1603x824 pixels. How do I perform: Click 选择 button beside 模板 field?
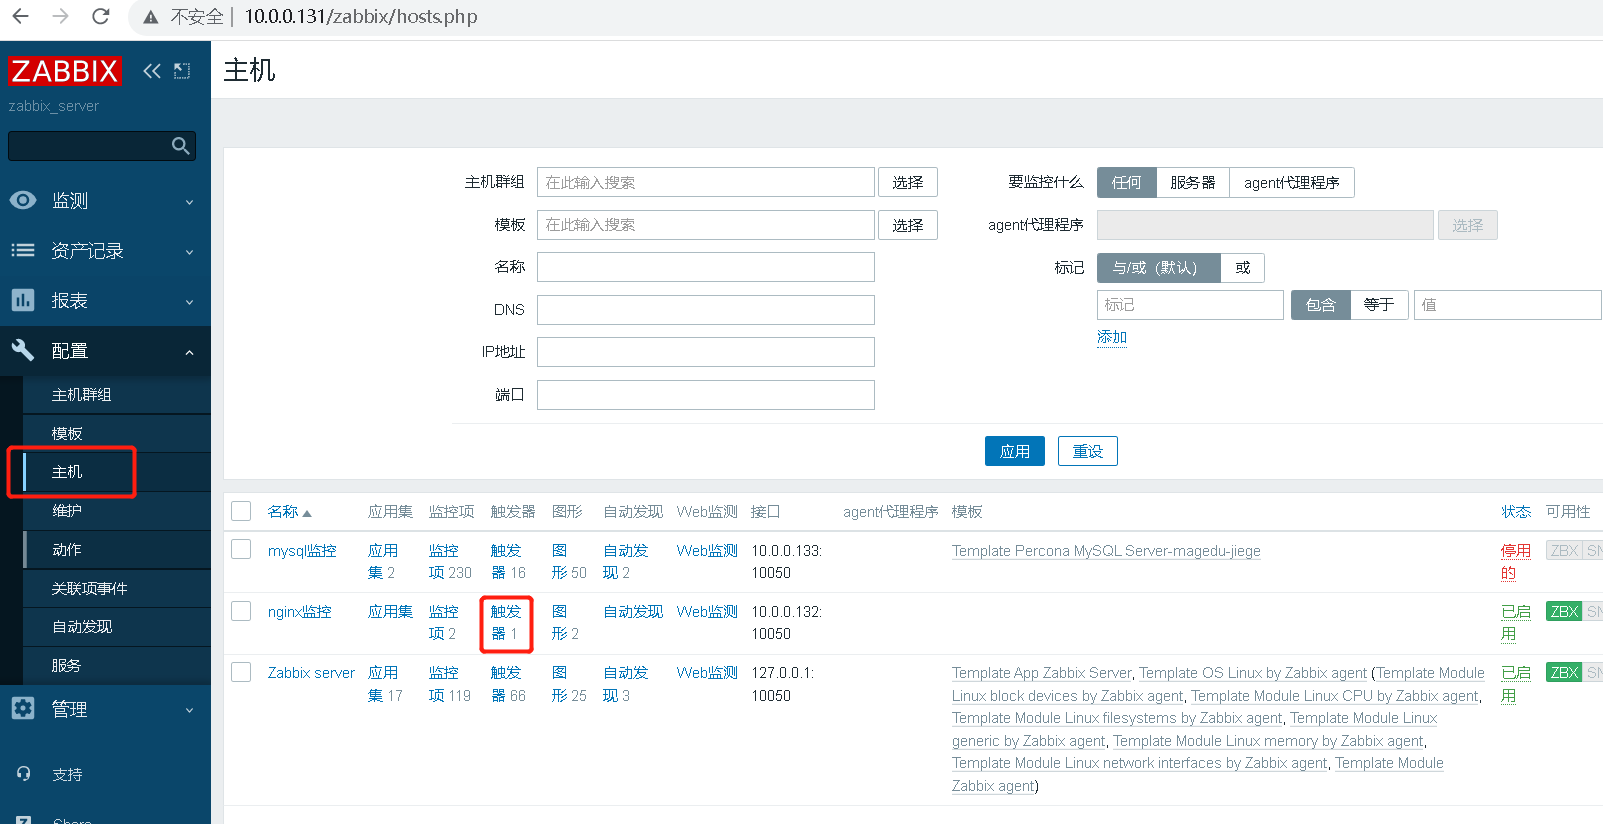908,225
